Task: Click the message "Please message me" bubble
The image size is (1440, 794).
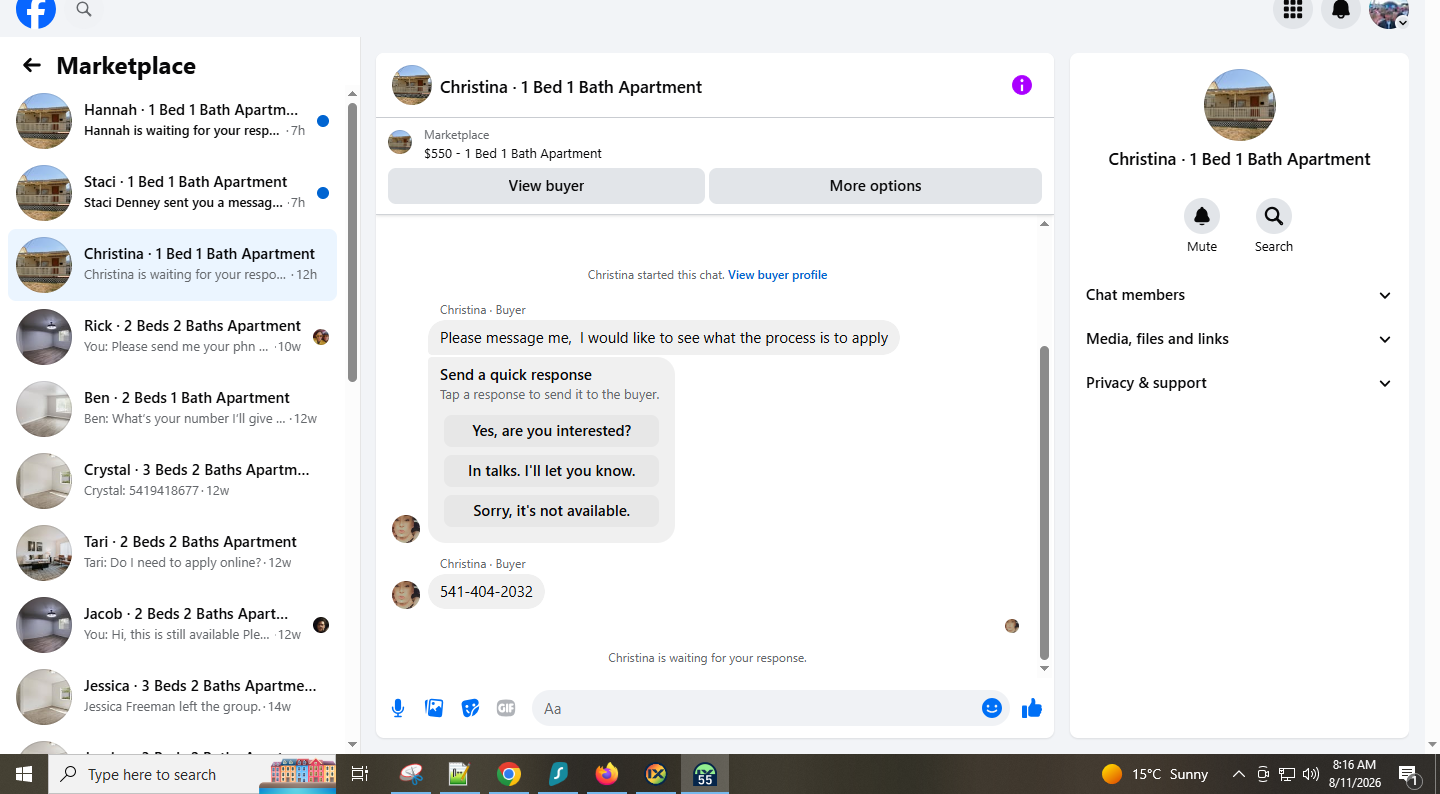Action: [664, 338]
